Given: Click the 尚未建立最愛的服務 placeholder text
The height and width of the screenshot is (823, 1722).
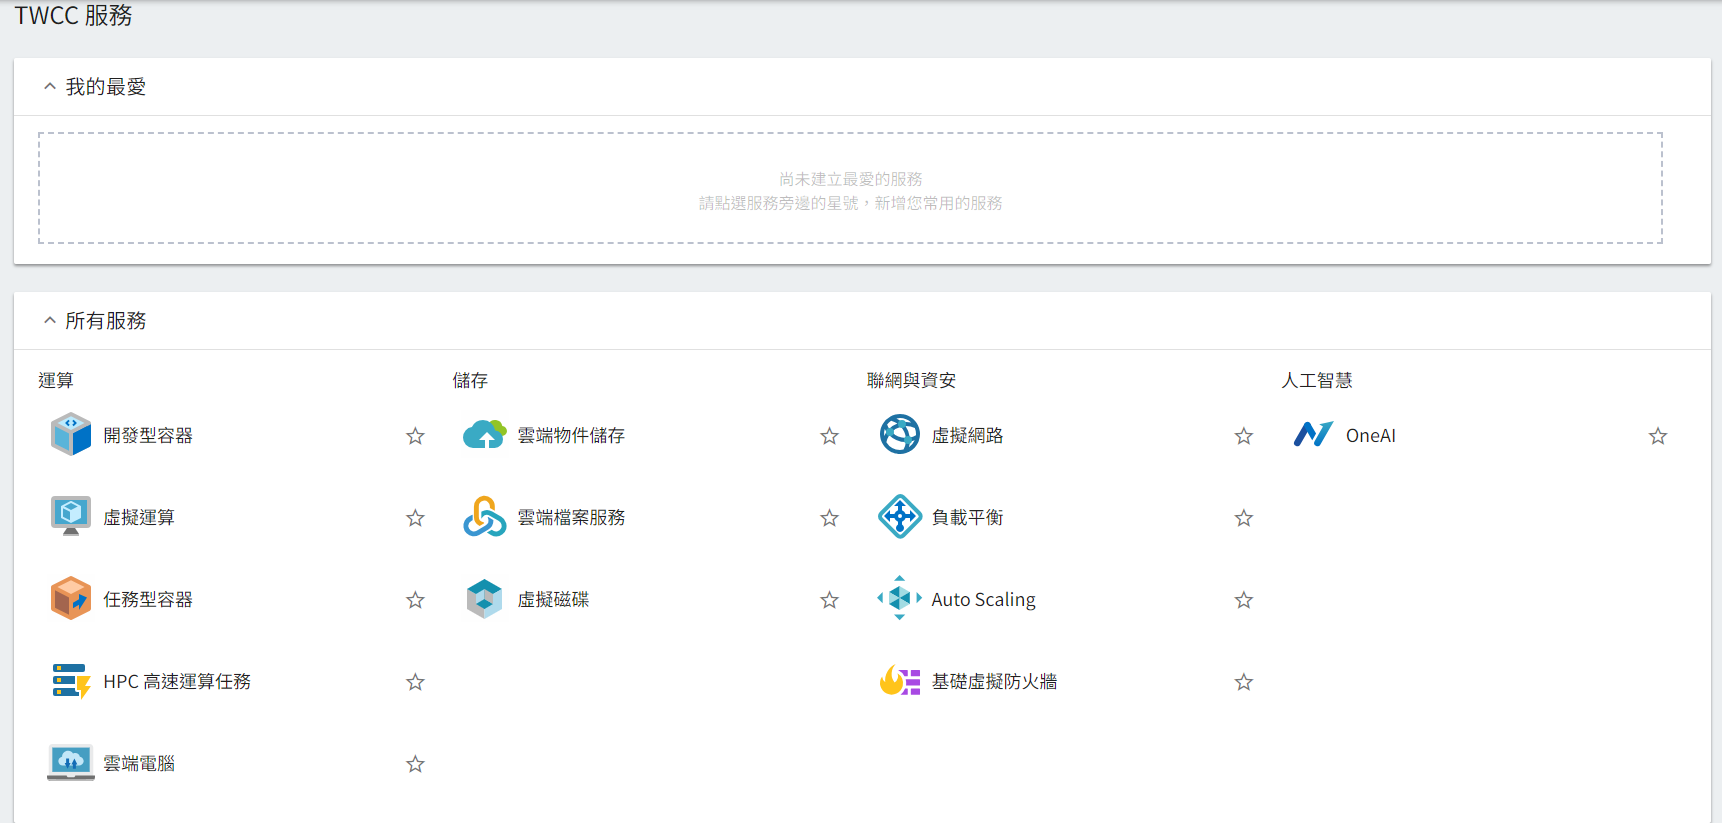Looking at the screenshot, I should point(851,179).
